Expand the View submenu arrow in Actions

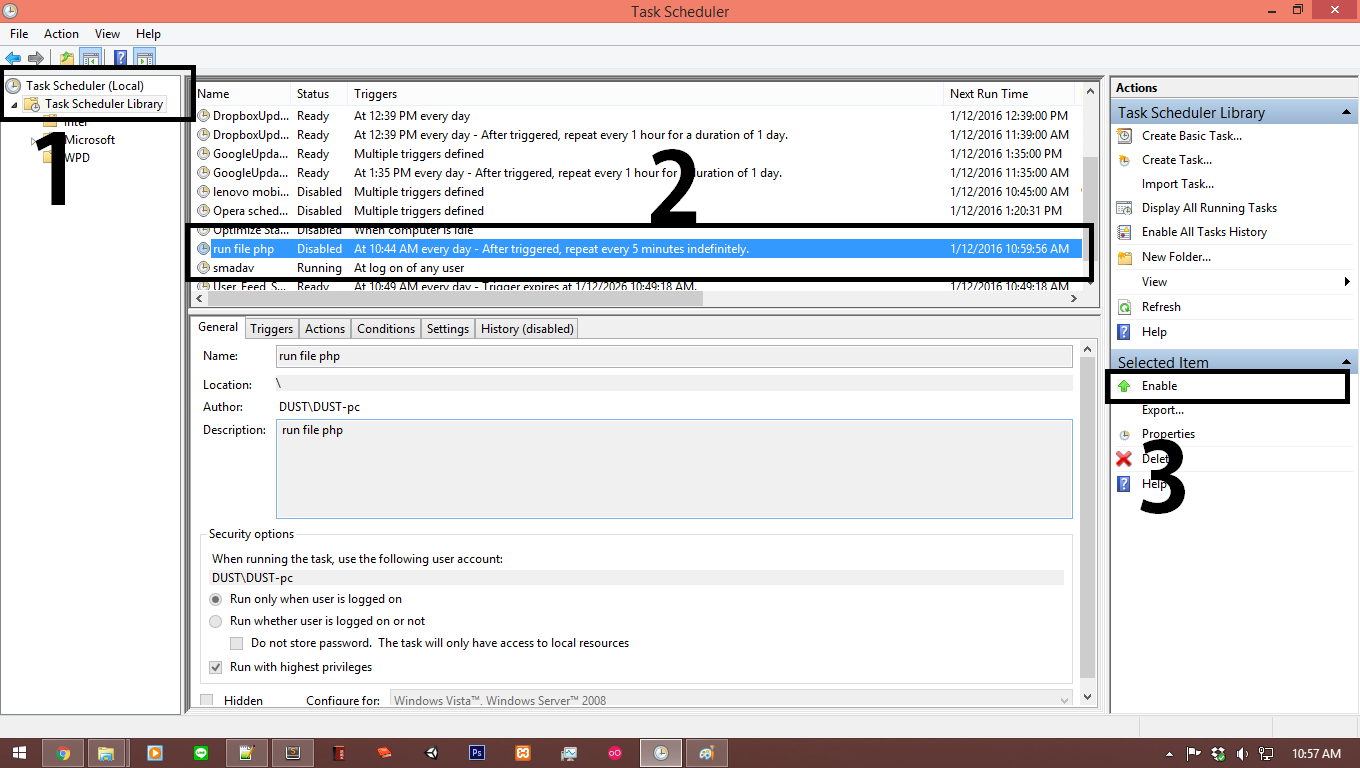point(1347,282)
